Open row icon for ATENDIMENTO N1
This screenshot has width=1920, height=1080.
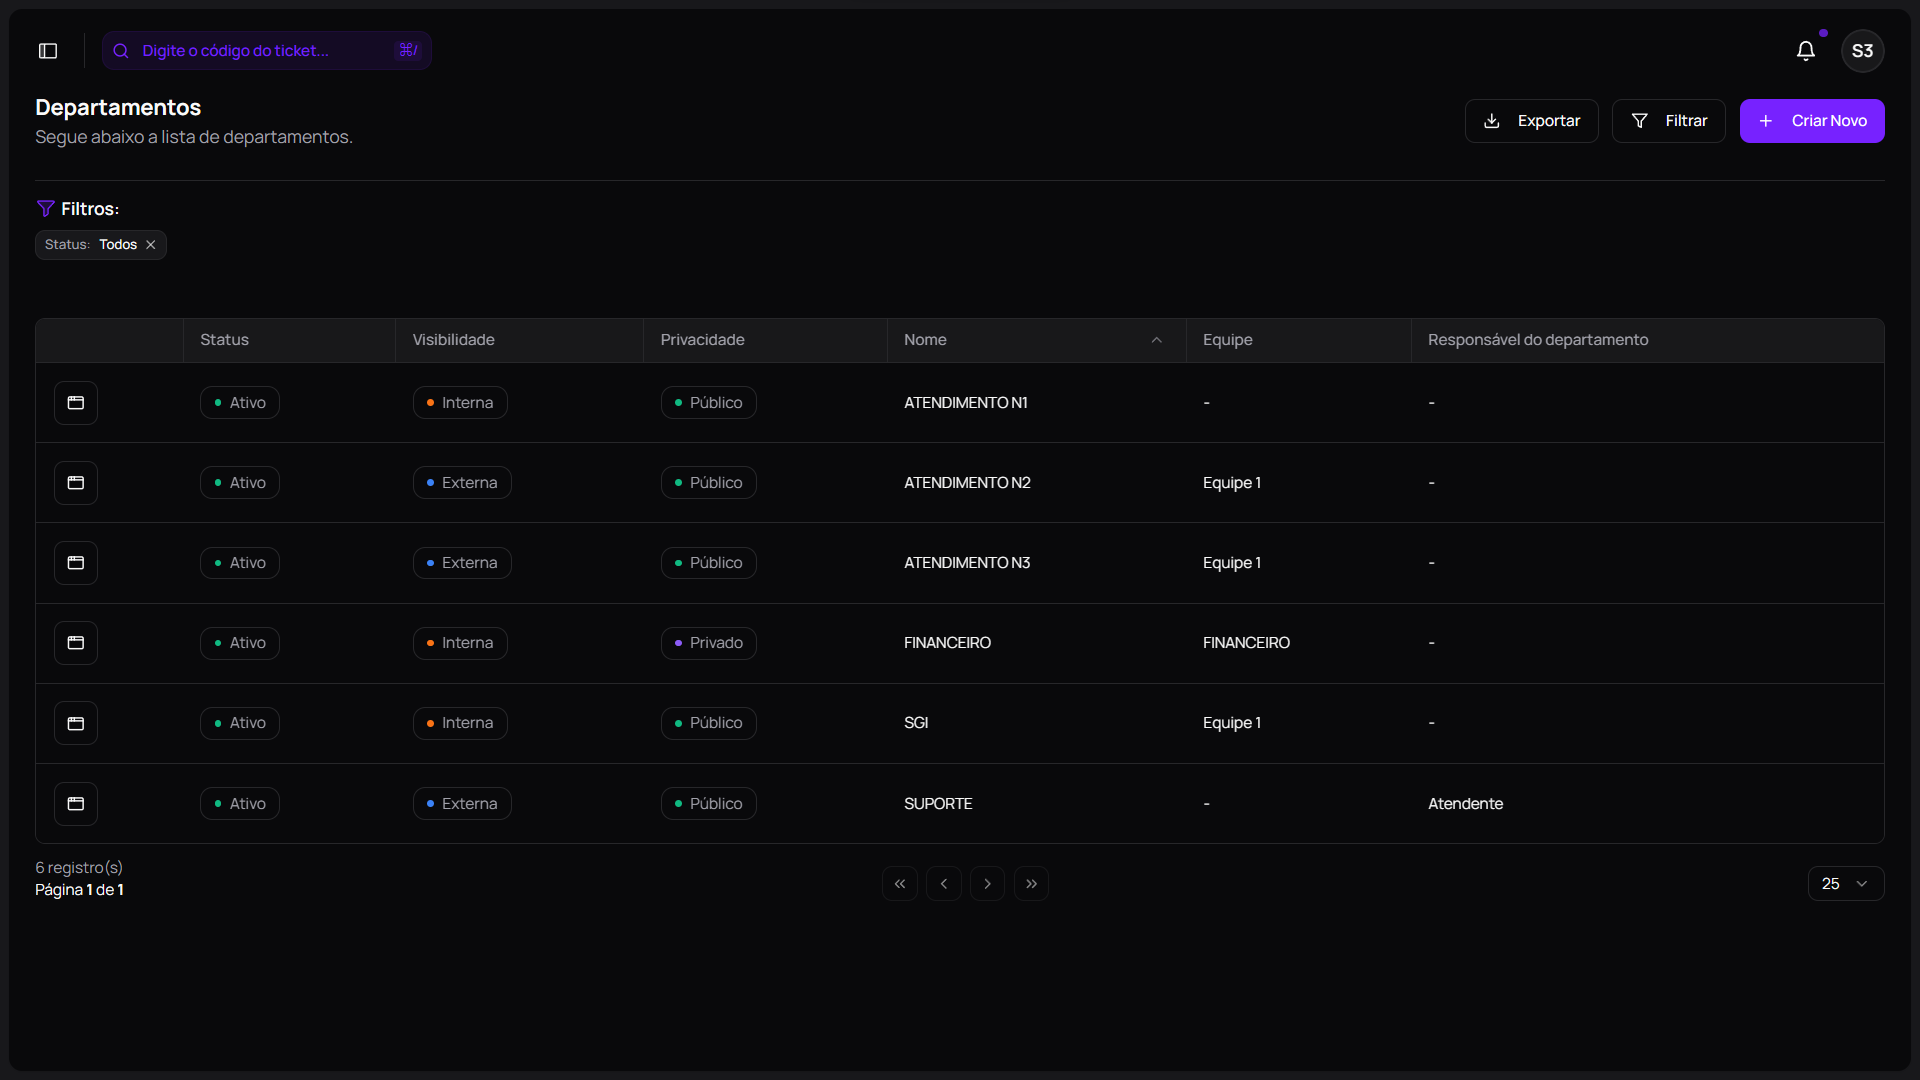(76, 403)
